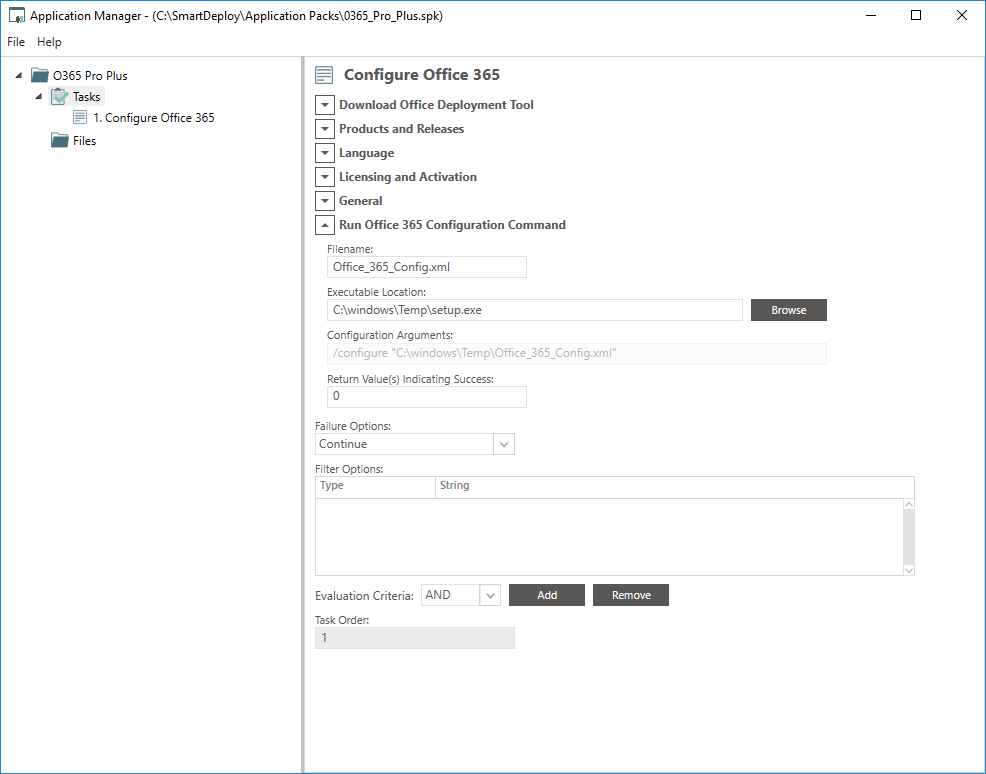Expand Products and Releases section
Image resolution: width=986 pixels, height=774 pixels.
point(324,129)
